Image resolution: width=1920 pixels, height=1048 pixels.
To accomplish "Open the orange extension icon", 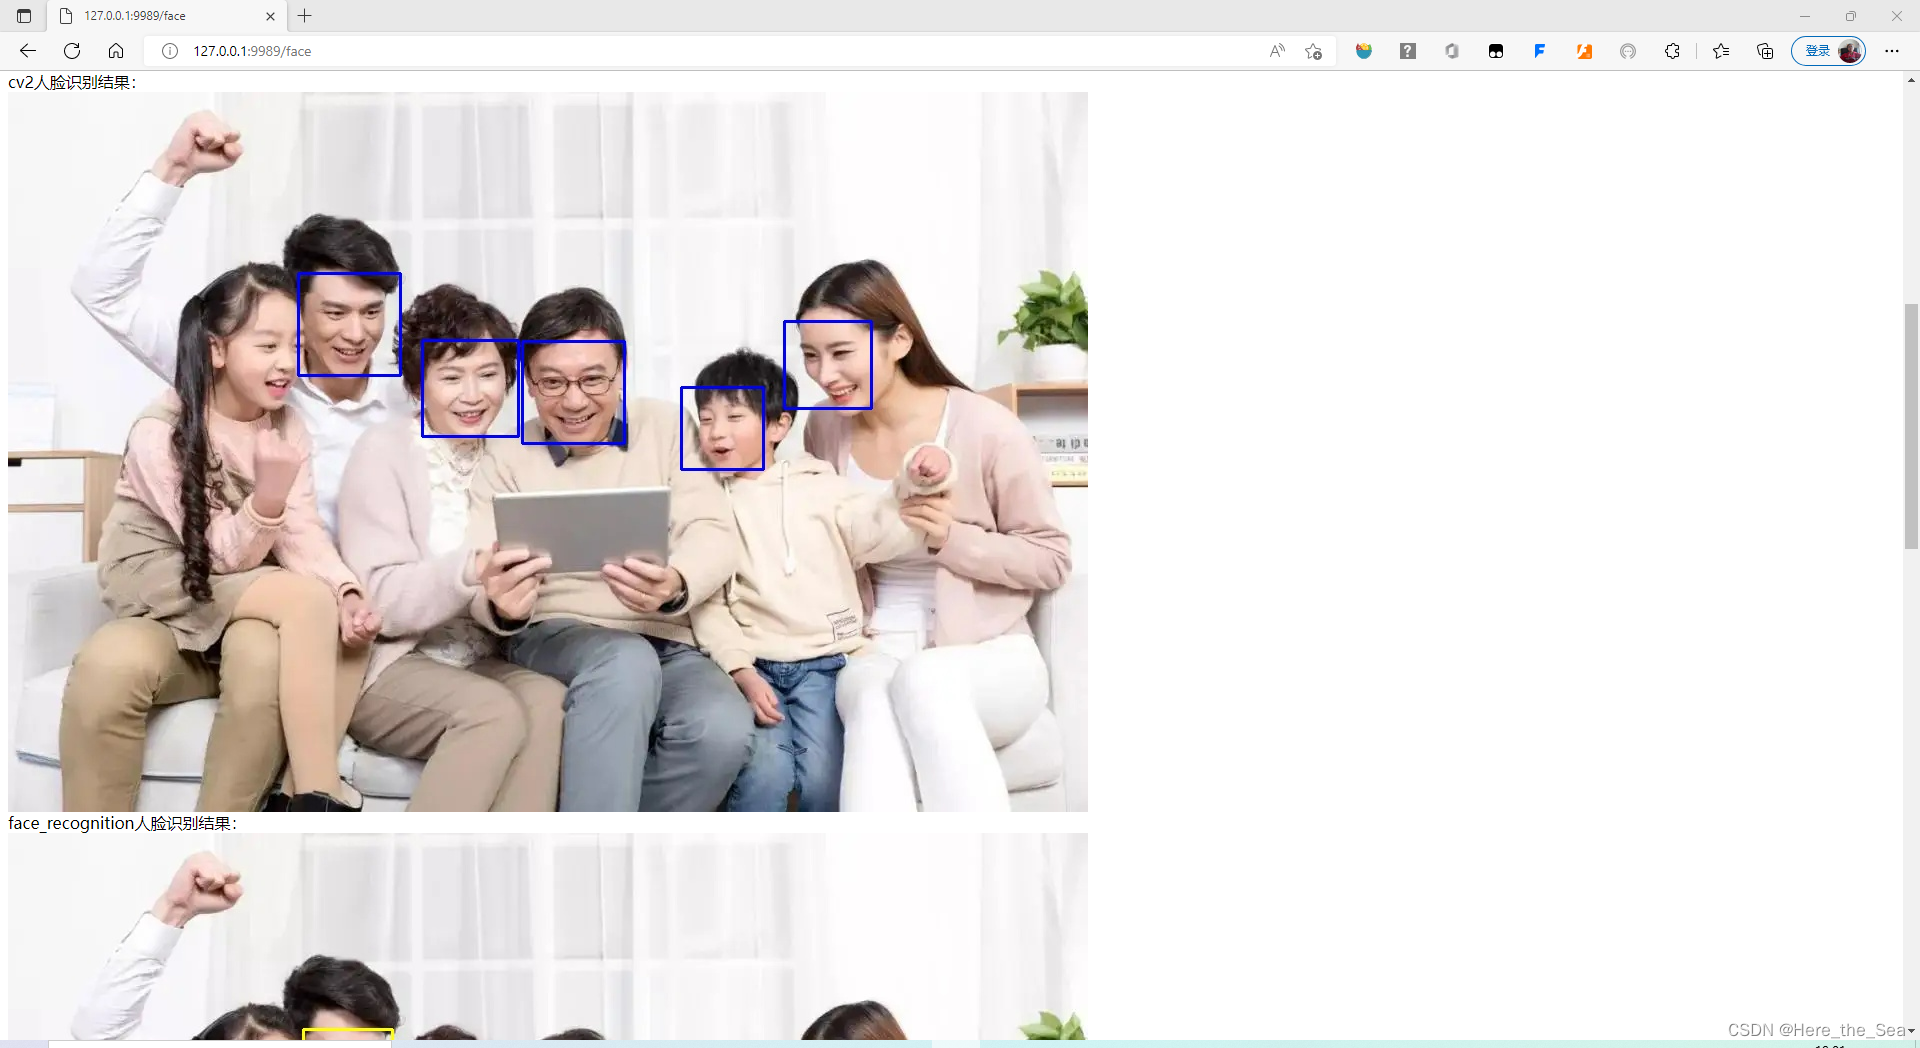I will click(1584, 51).
